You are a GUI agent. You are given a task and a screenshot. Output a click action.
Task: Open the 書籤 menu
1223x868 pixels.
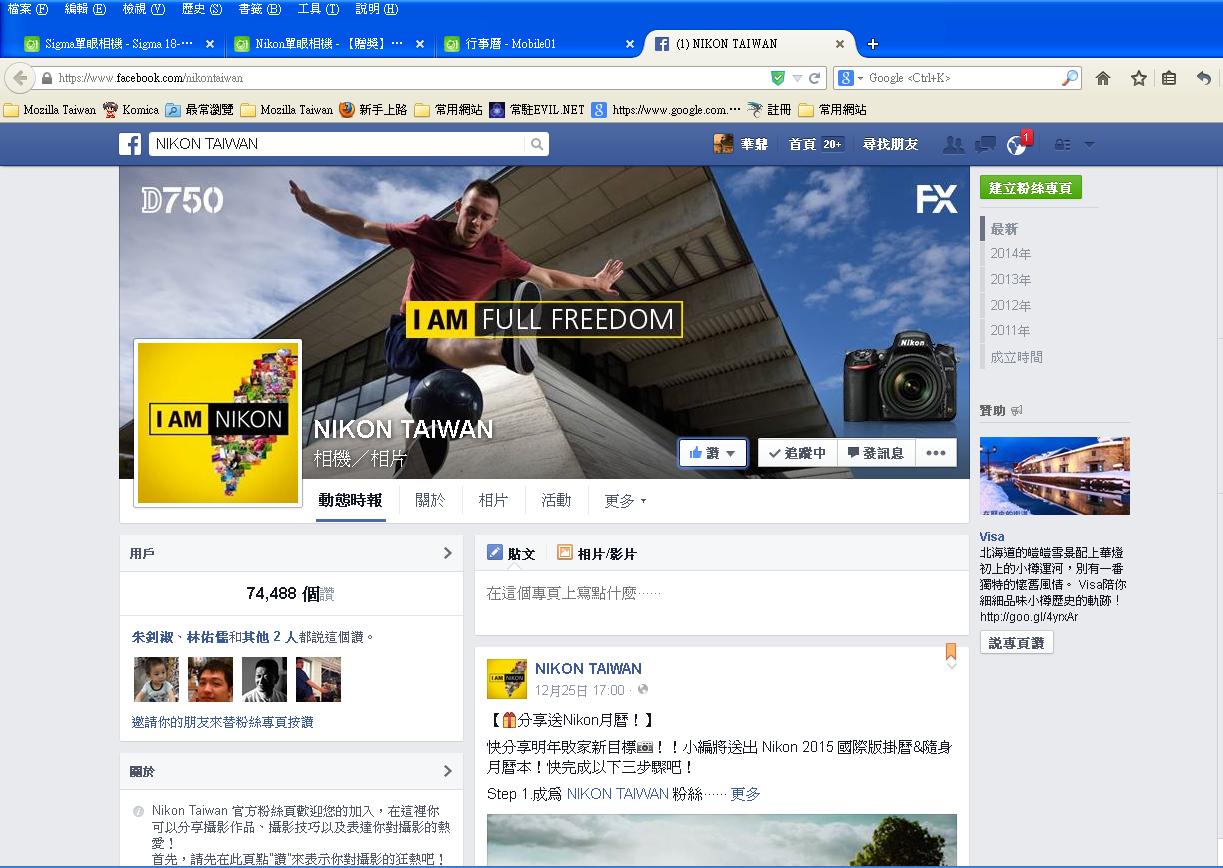[x=260, y=9]
